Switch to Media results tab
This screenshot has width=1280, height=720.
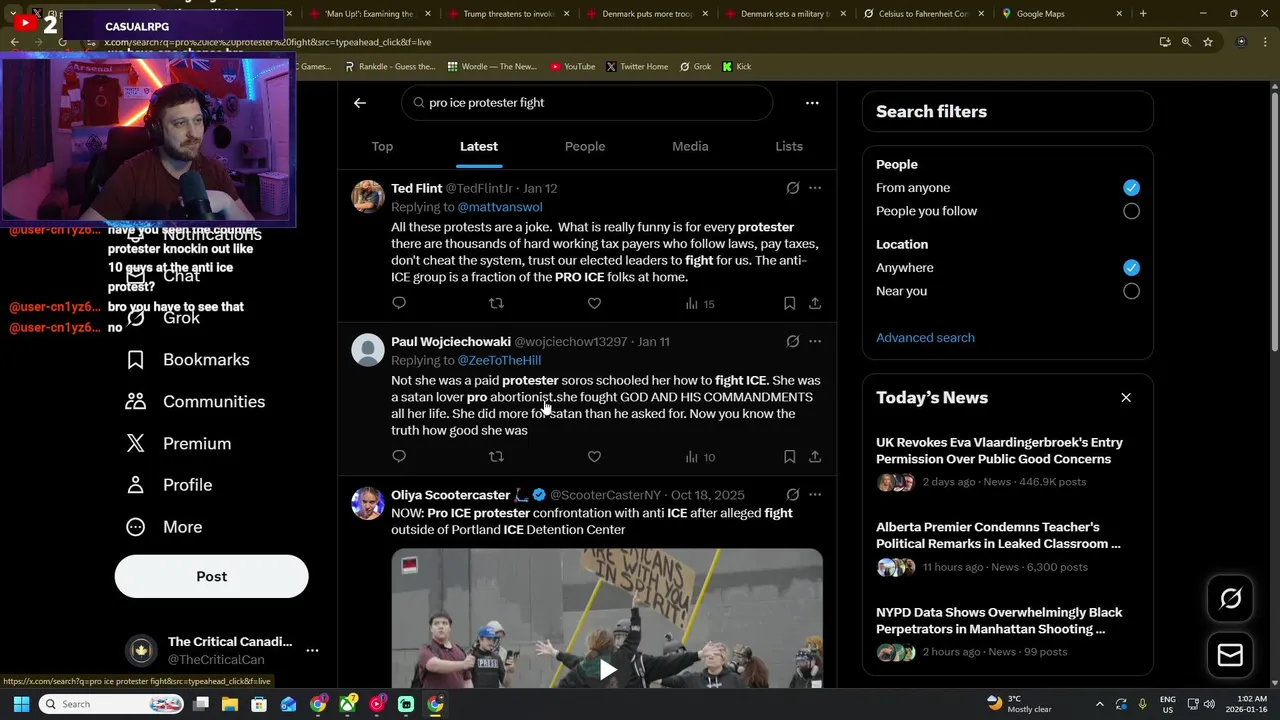coord(690,146)
